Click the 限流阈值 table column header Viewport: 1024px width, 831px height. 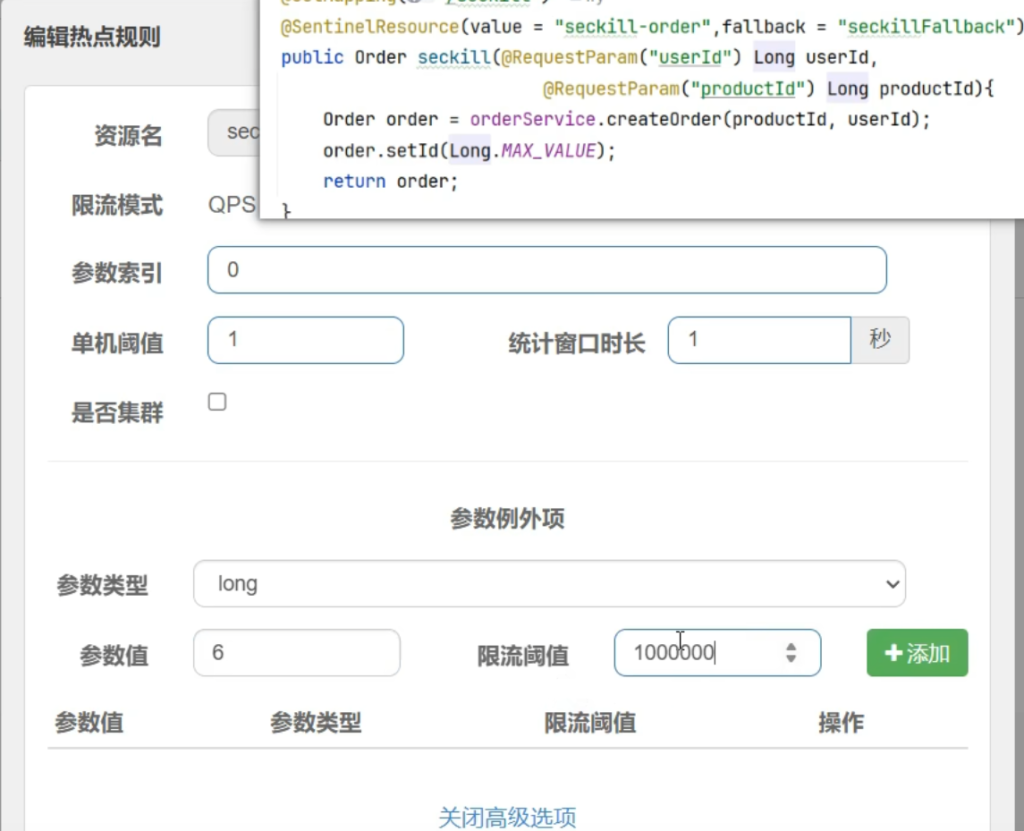tap(590, 722)
